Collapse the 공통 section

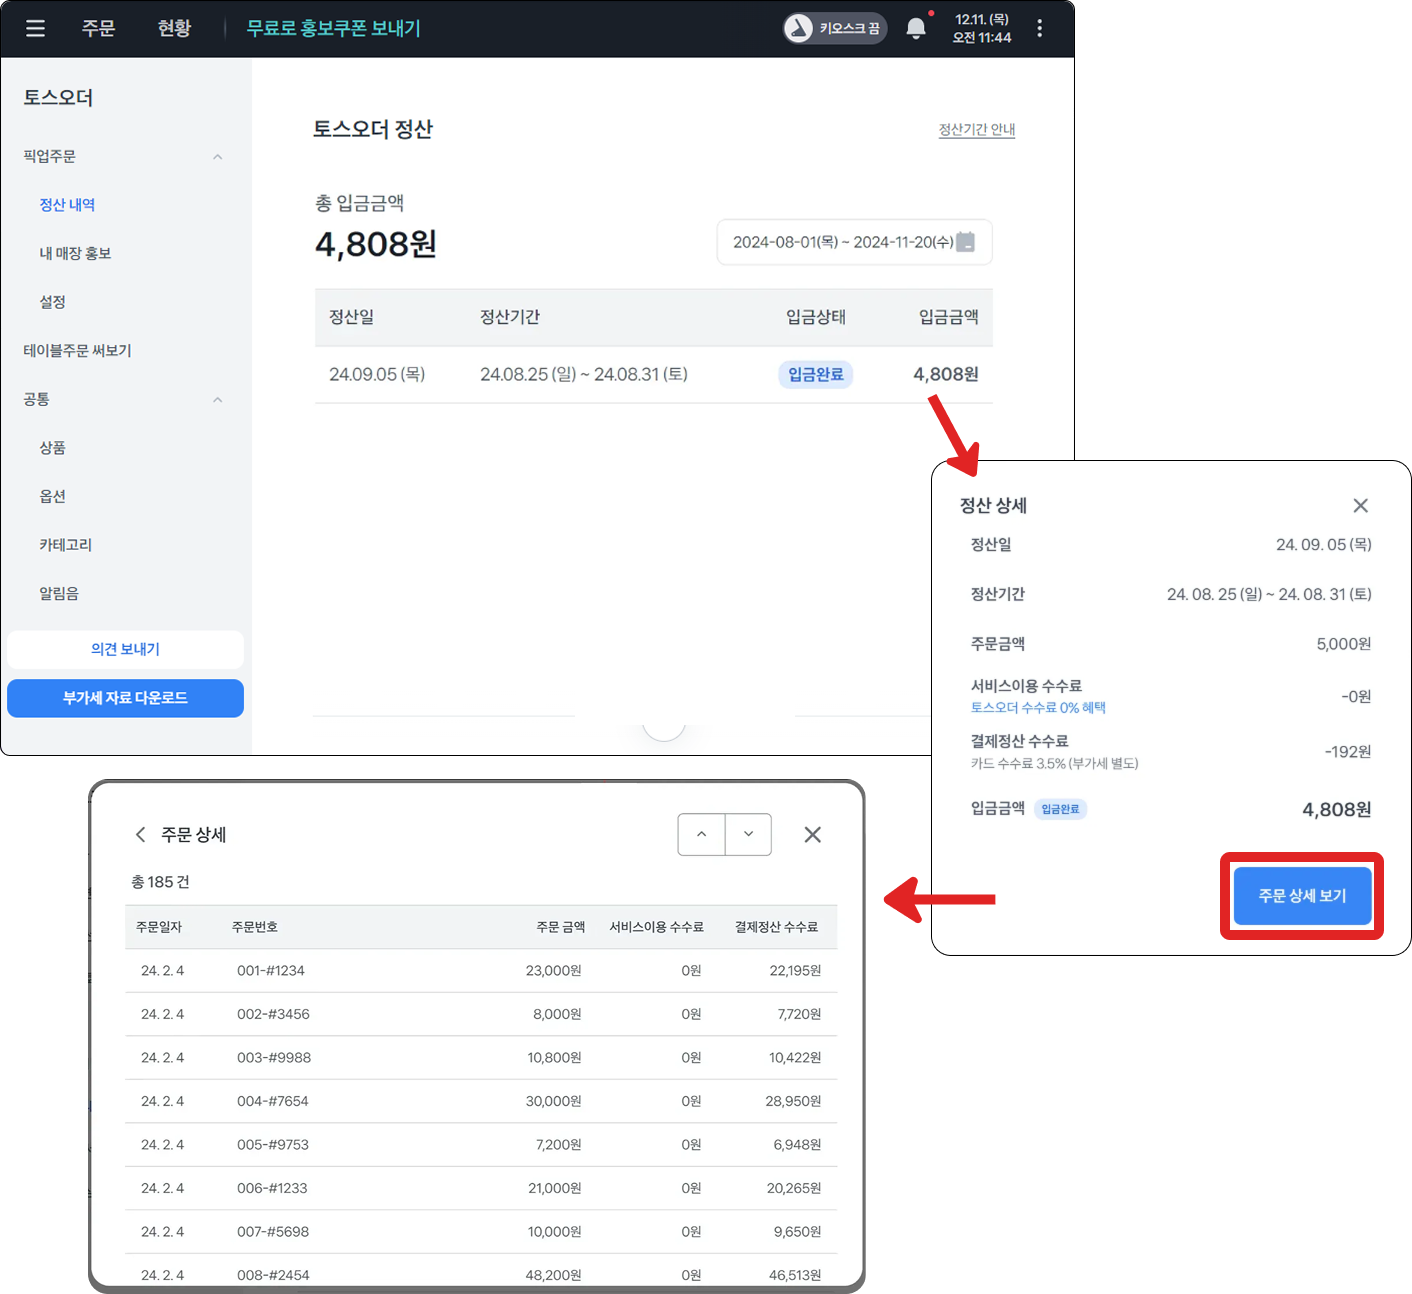tap(217, 400)
